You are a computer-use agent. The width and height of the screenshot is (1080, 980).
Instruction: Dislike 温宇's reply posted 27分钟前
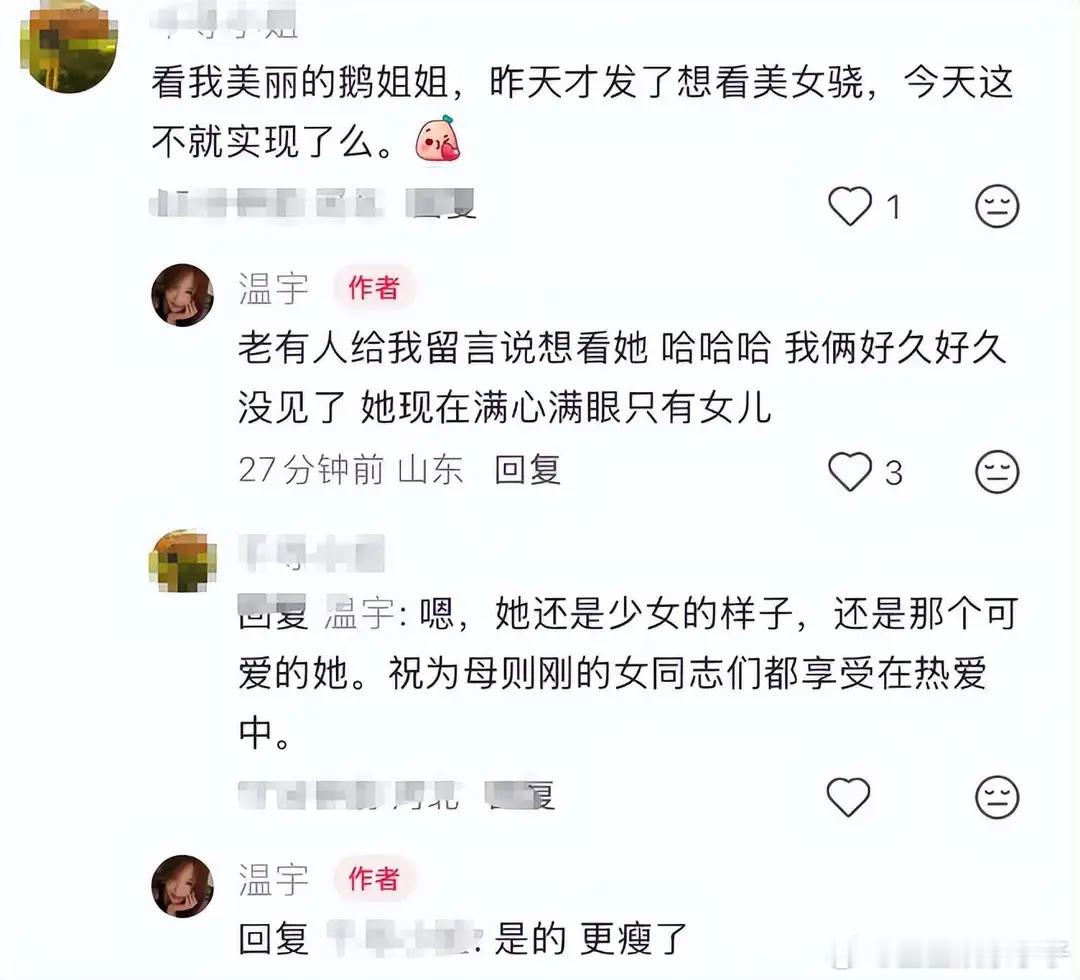[997, 472]
